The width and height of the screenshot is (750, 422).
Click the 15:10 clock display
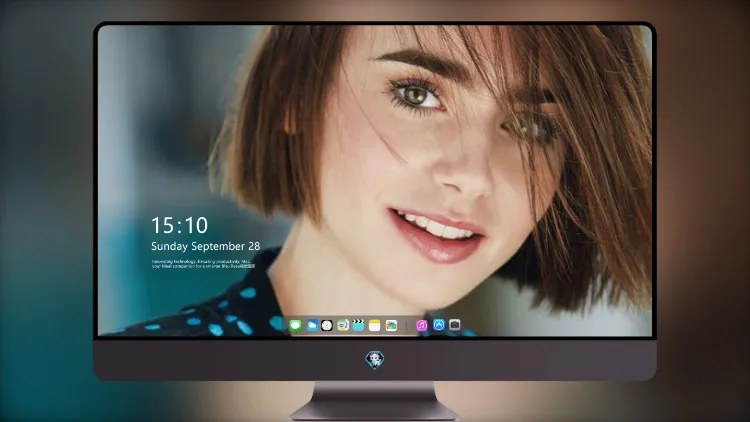click(x=179, y=225)
